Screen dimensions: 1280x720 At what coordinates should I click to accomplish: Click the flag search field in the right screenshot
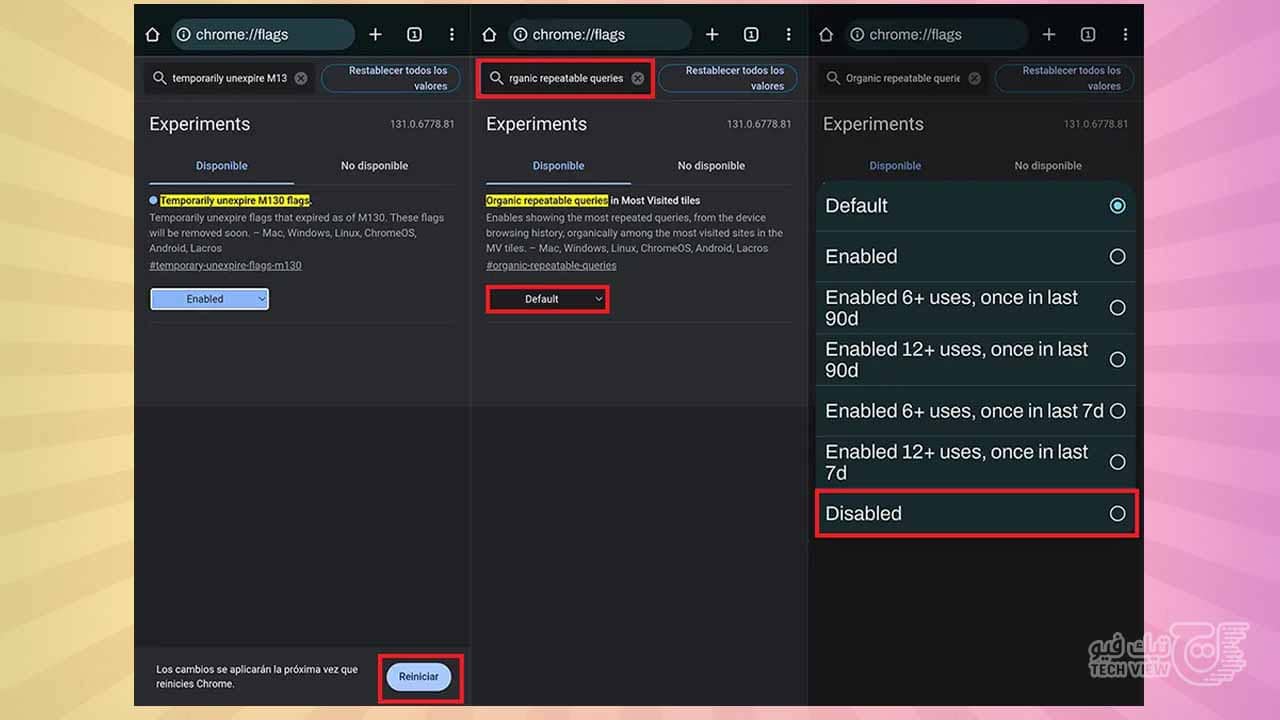[x=903, y=78]
